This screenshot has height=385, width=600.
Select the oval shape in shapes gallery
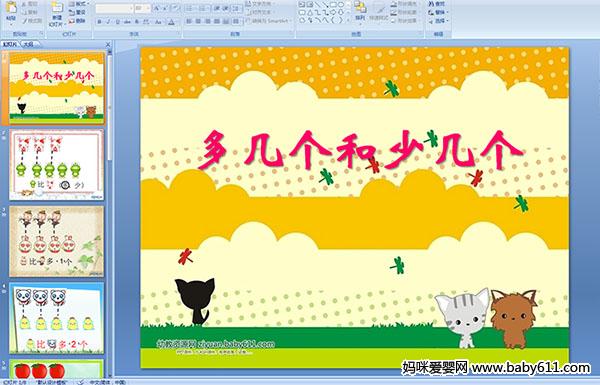[341, 4]
